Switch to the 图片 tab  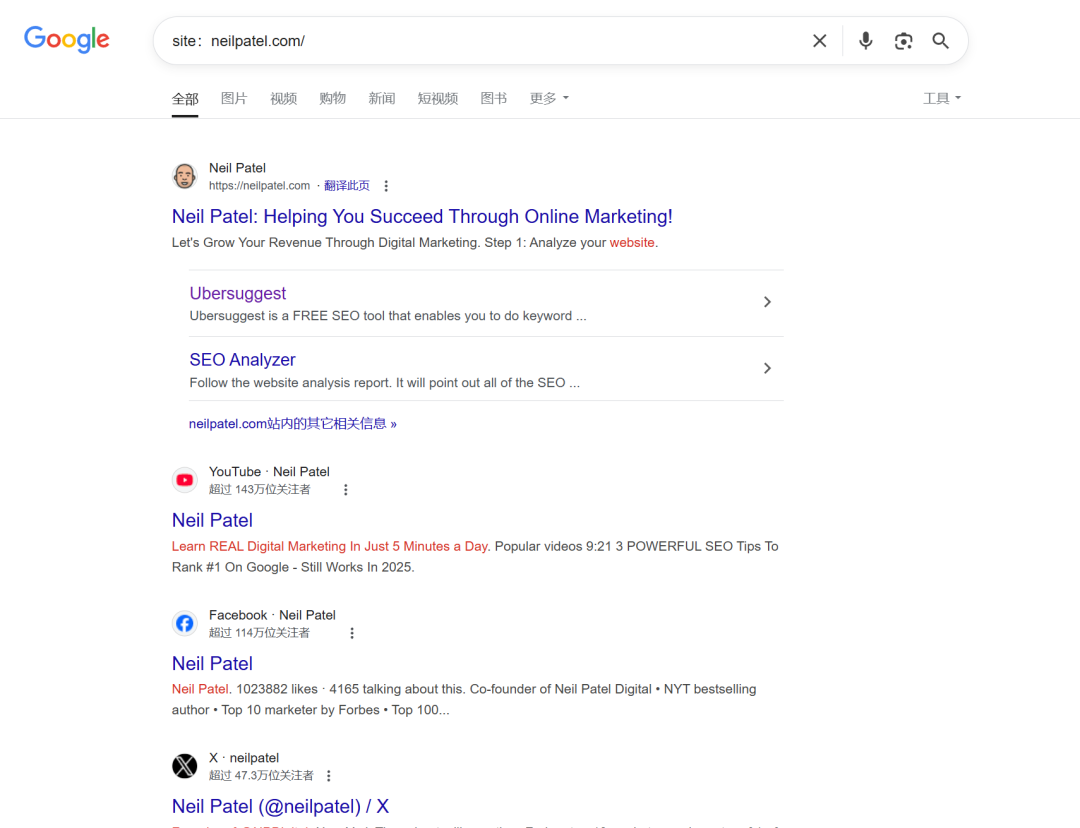tap(234, 99)
